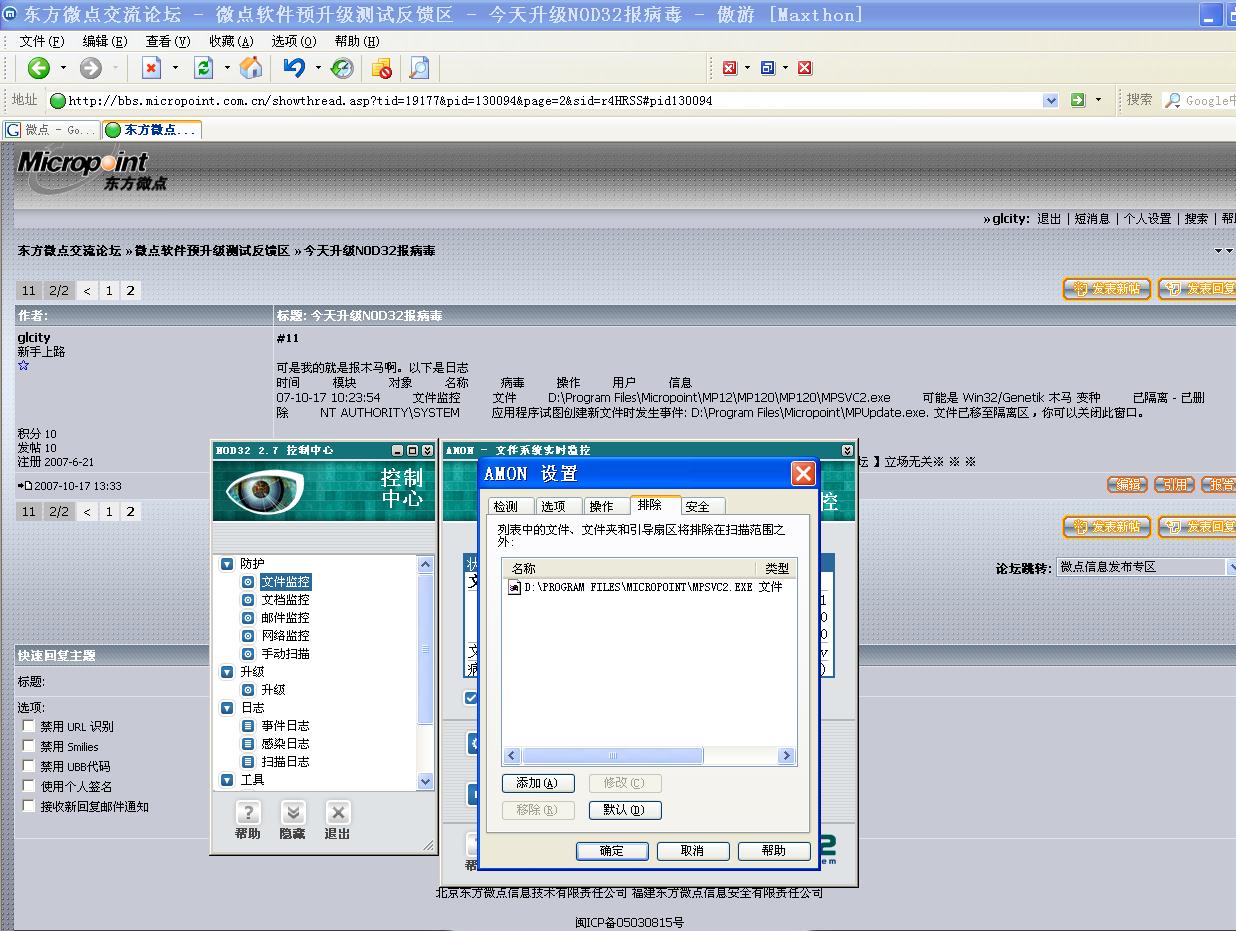Enable the 禁用 URL 识别 checkbox
Screen dimensions: 1236x931
29,726
